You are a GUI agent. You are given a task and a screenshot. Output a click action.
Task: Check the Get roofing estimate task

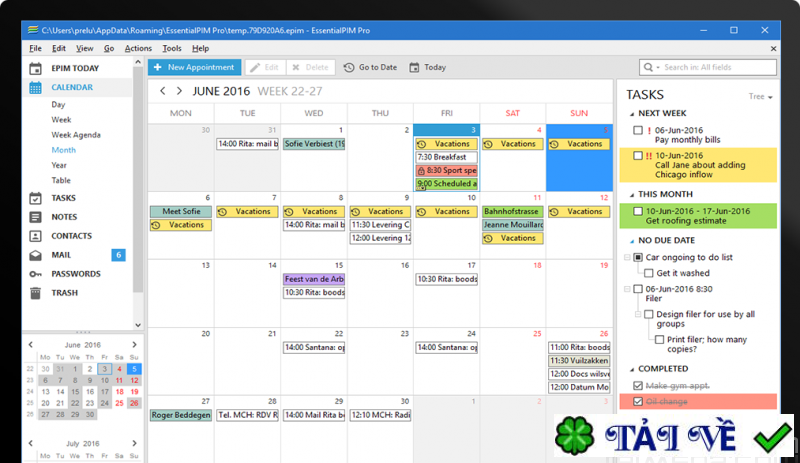pyautogui.click(x=638, y=211)
